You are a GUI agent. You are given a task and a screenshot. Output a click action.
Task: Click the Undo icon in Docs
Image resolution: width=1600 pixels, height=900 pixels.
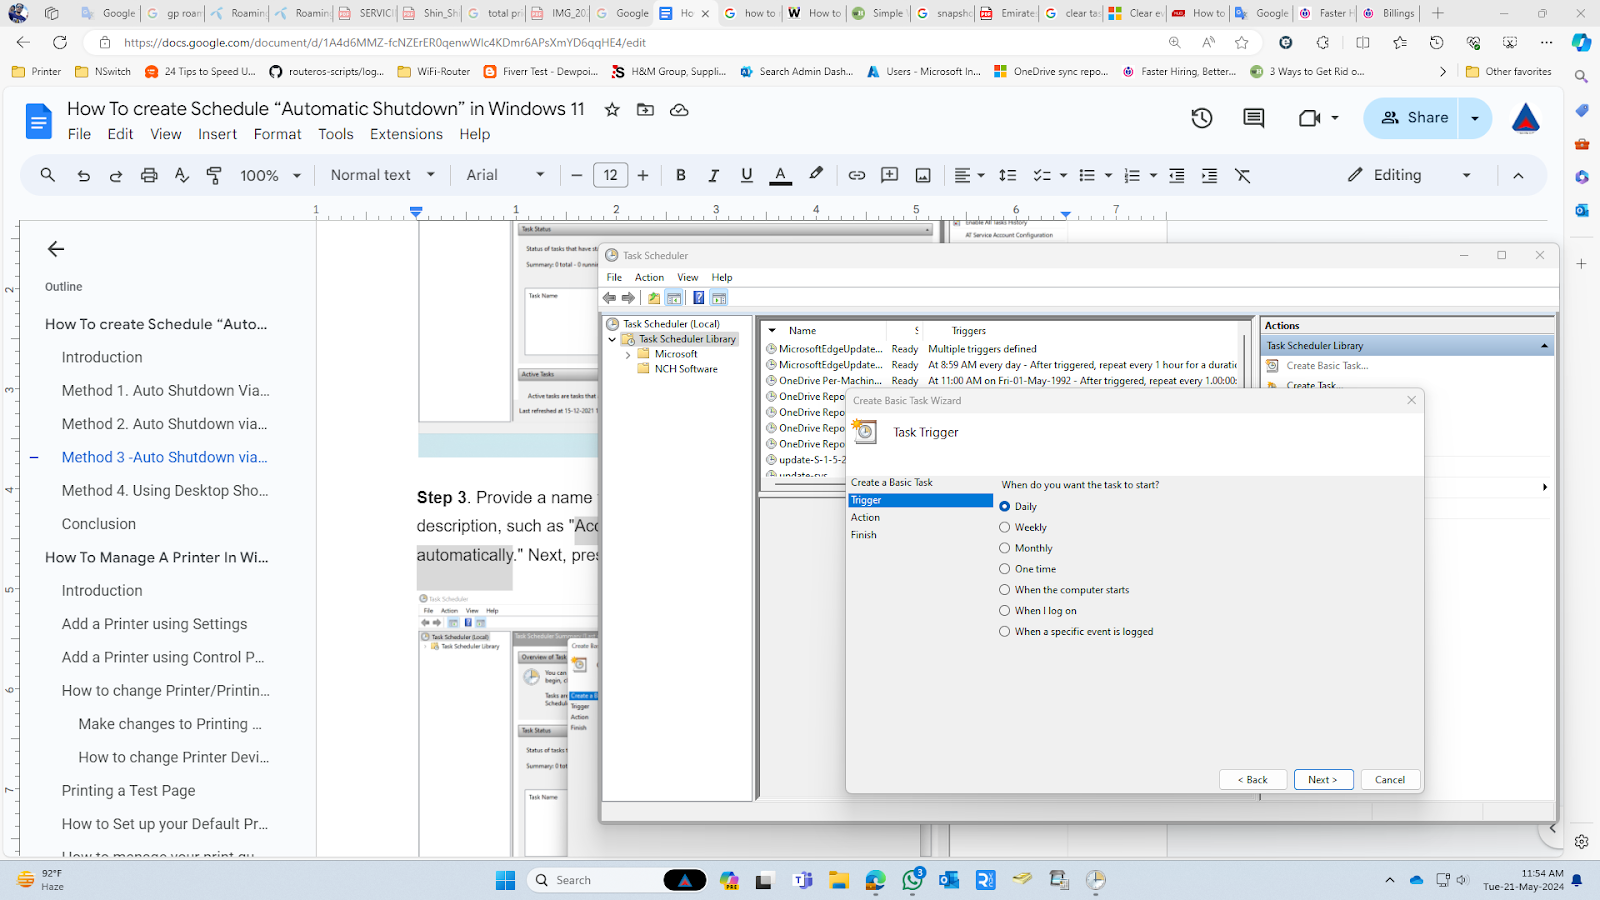(84, 175)
